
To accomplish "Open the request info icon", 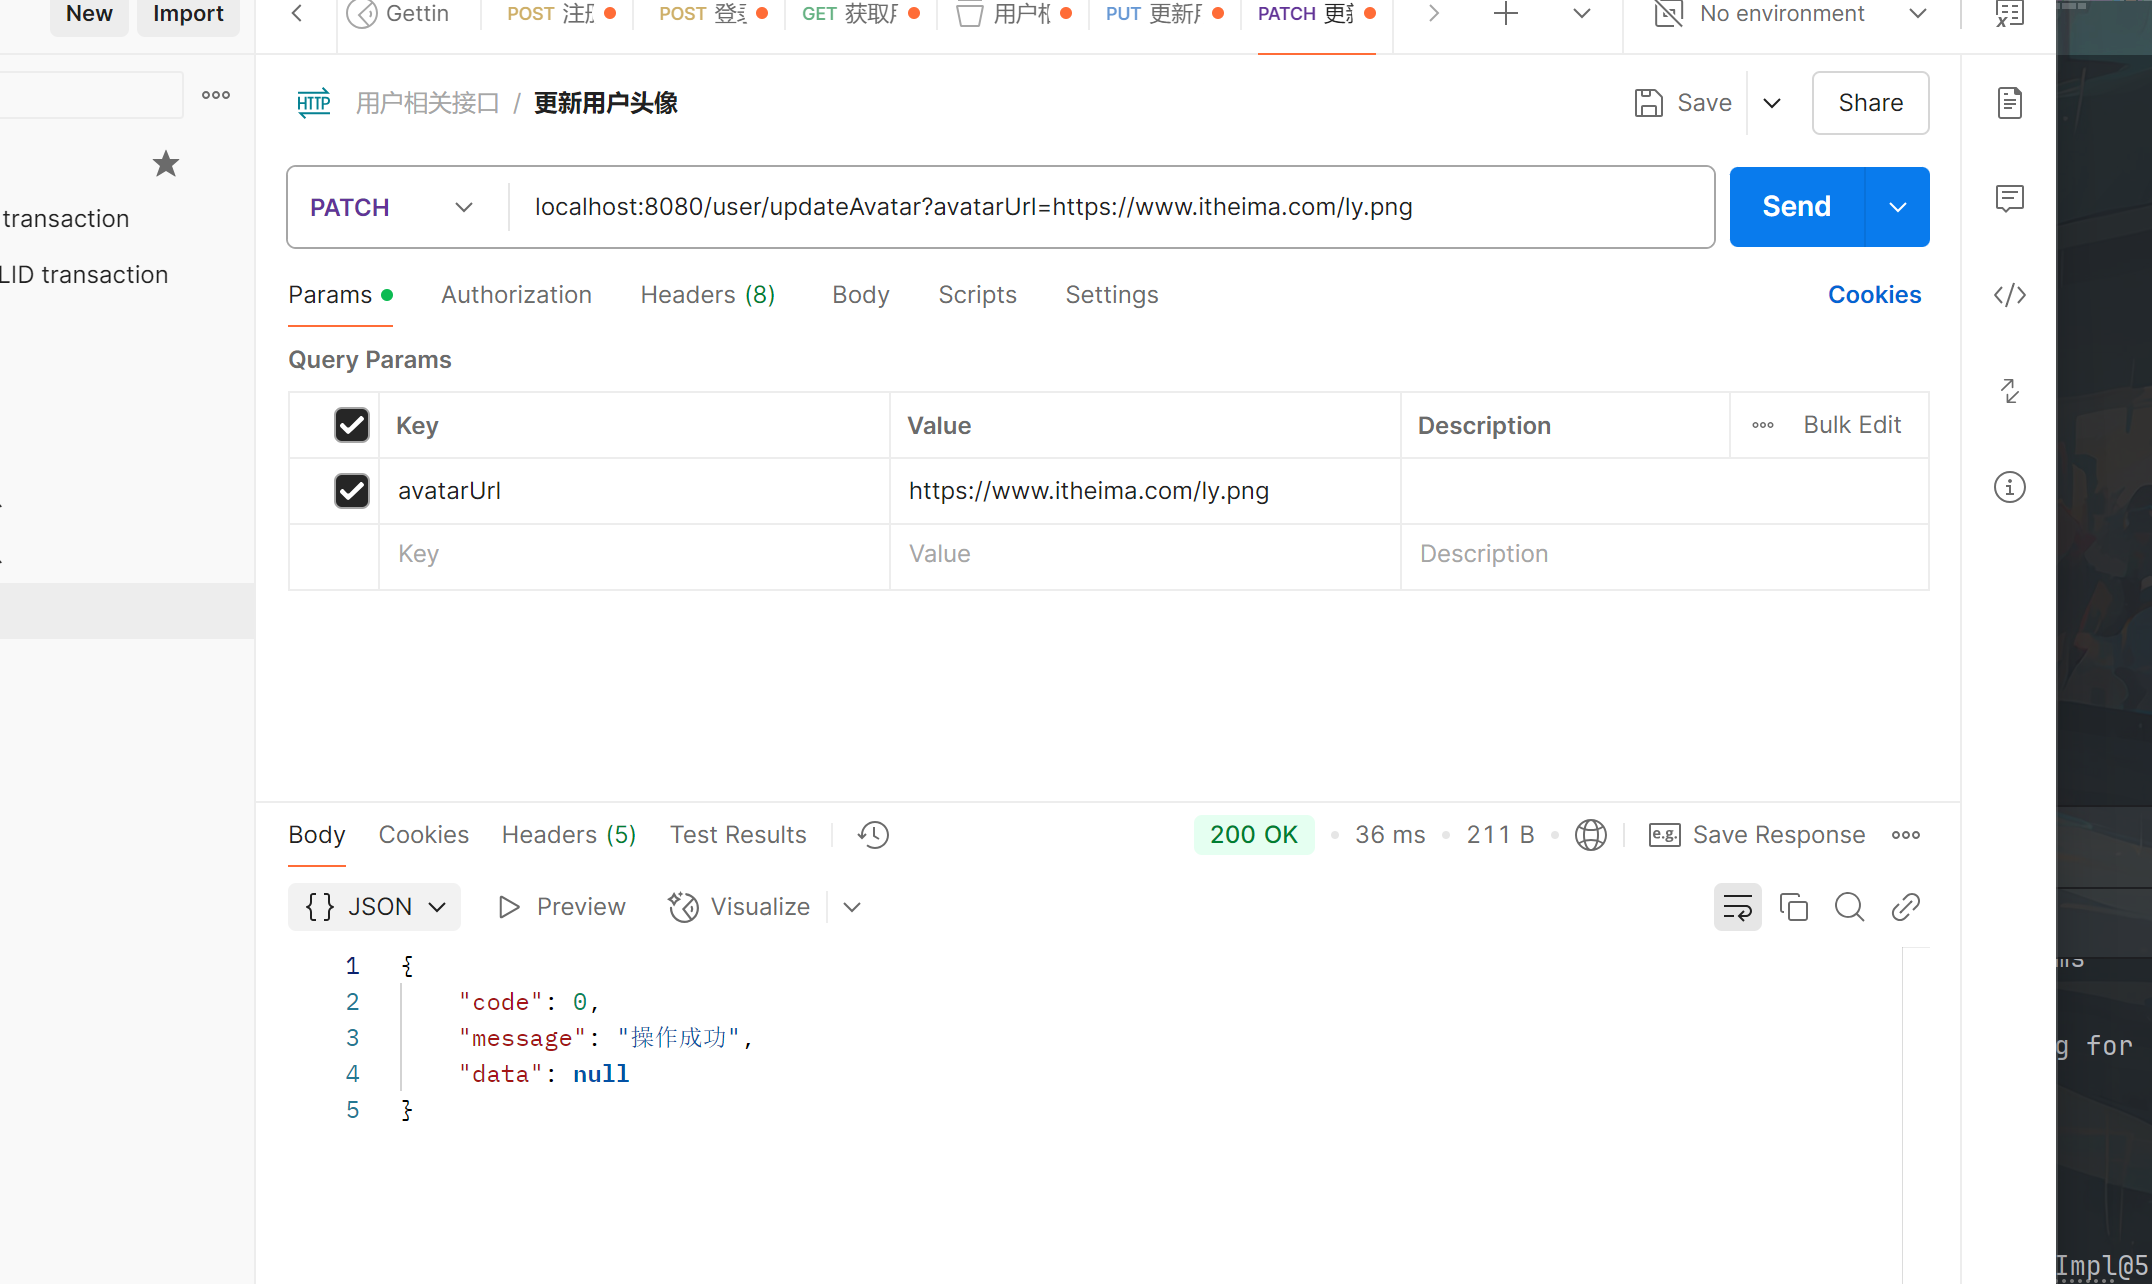I will (x=2009, y=487).
